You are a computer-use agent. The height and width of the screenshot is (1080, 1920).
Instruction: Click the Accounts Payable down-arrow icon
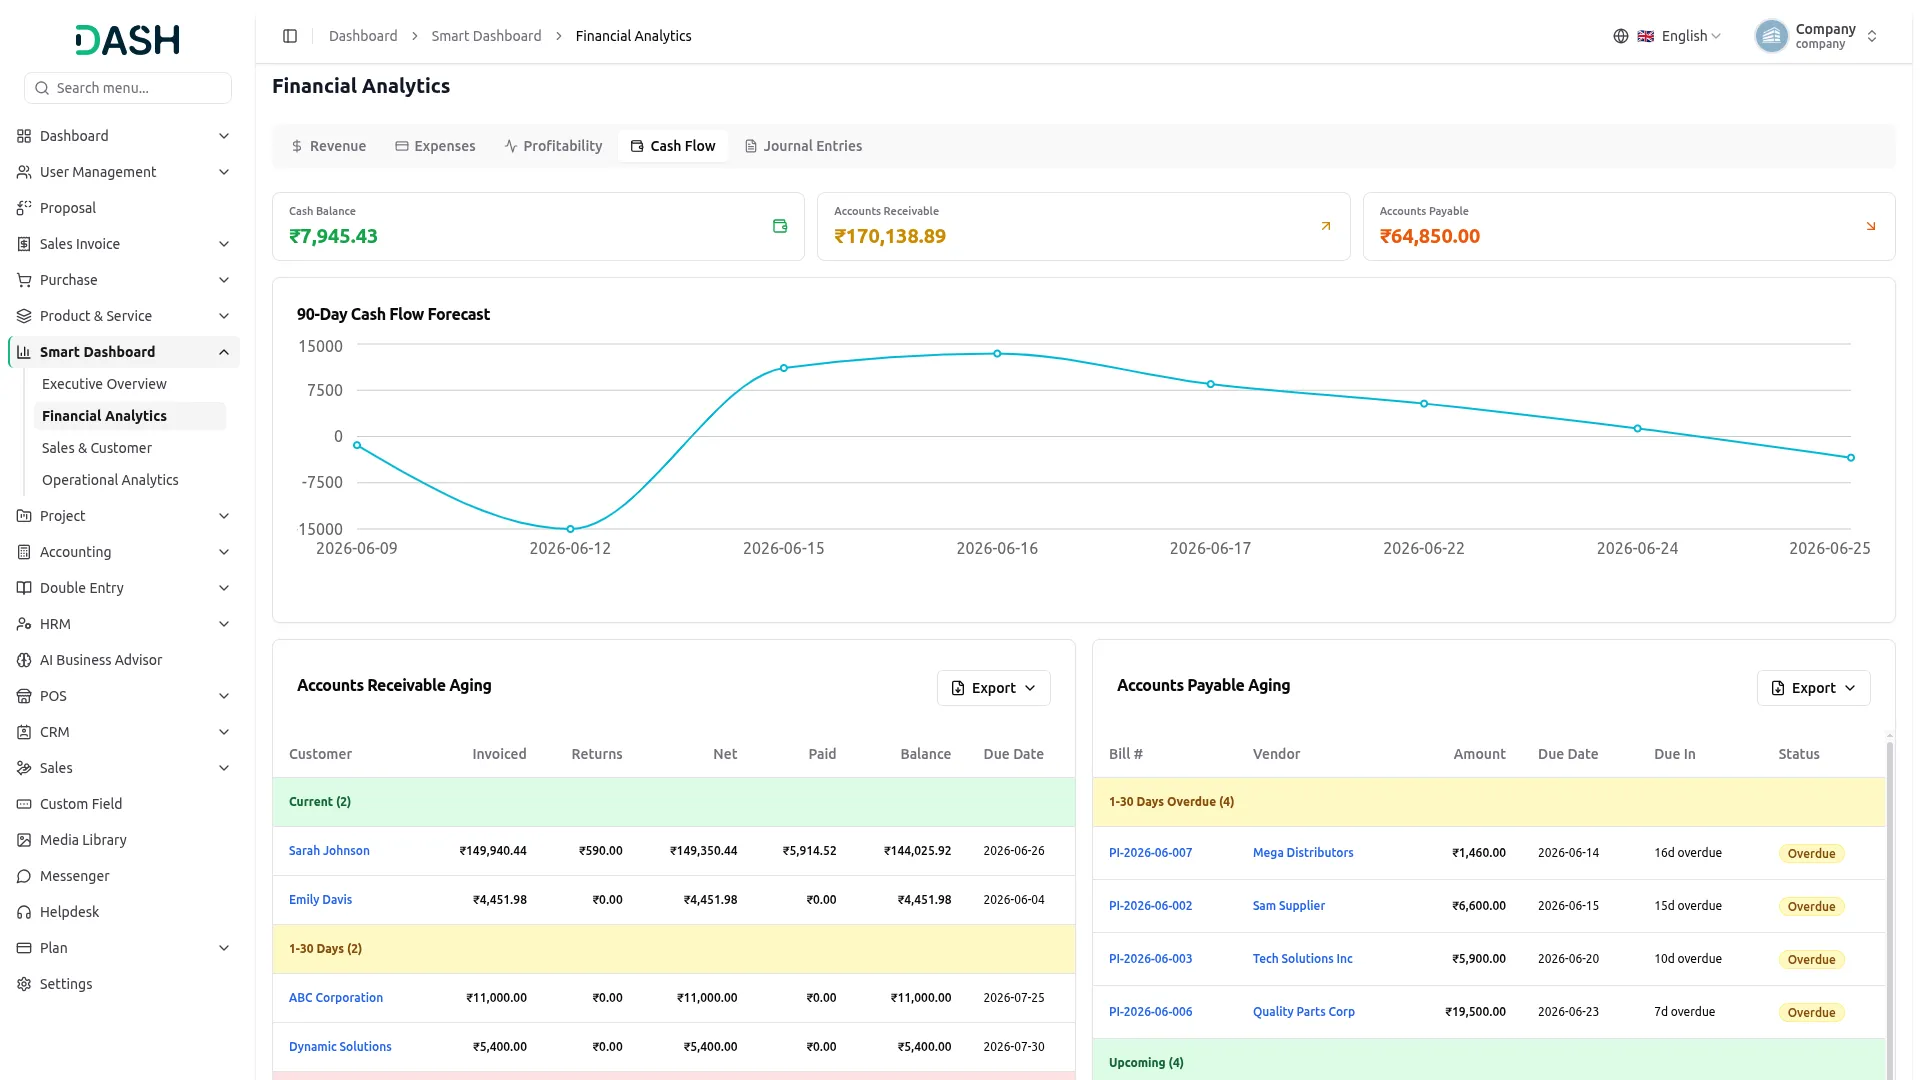[x=1871, y=226]
